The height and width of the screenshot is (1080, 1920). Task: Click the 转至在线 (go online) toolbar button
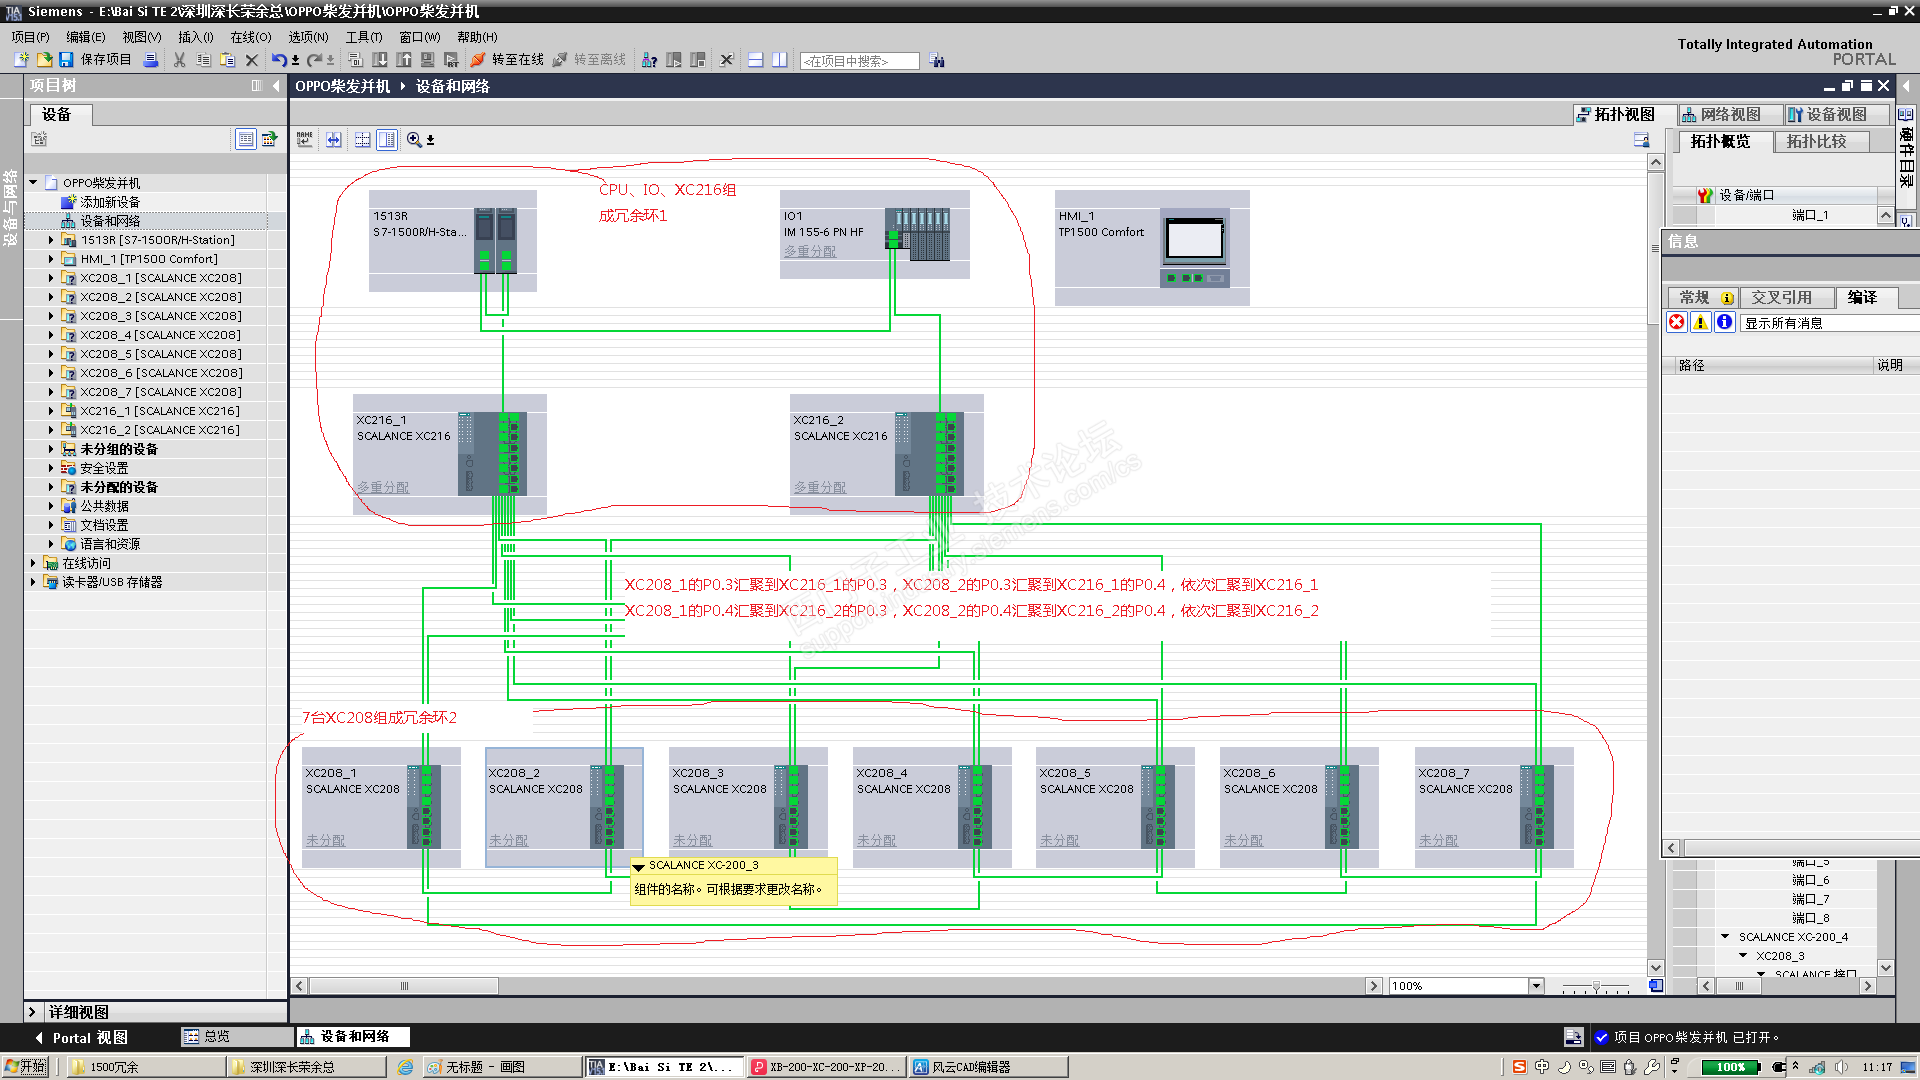point(508,60)
